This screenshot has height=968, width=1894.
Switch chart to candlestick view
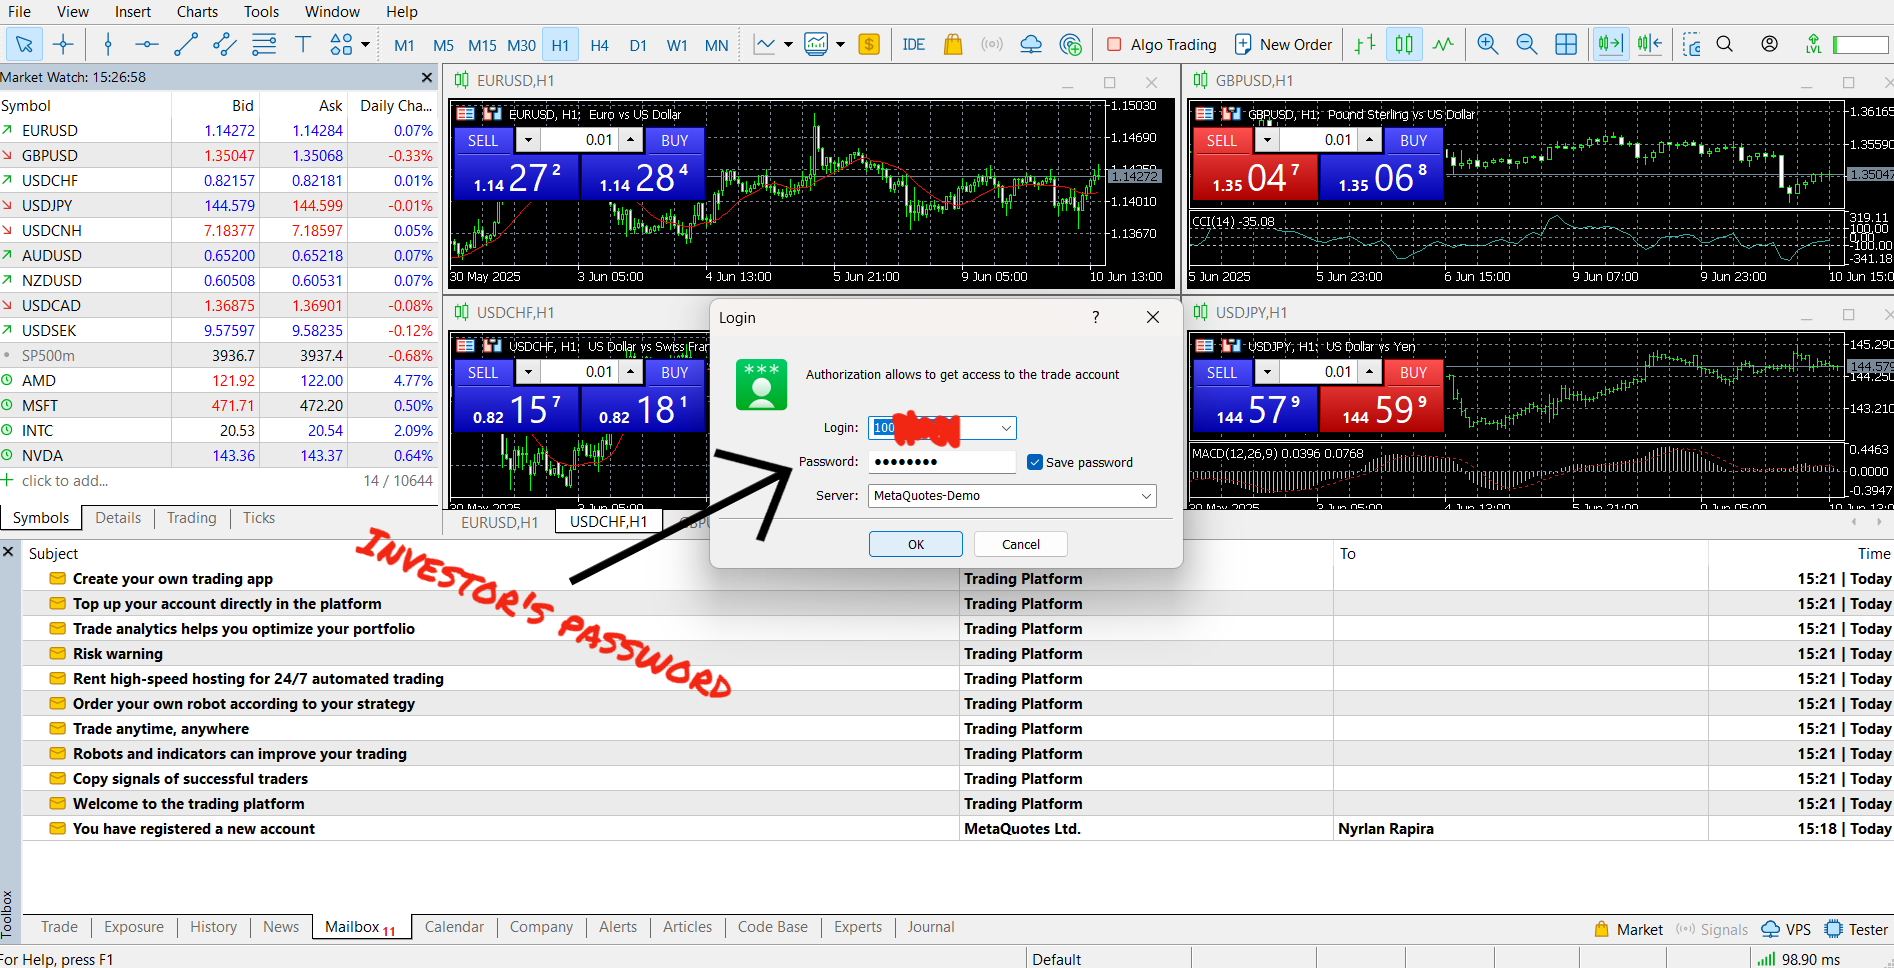1404,44
